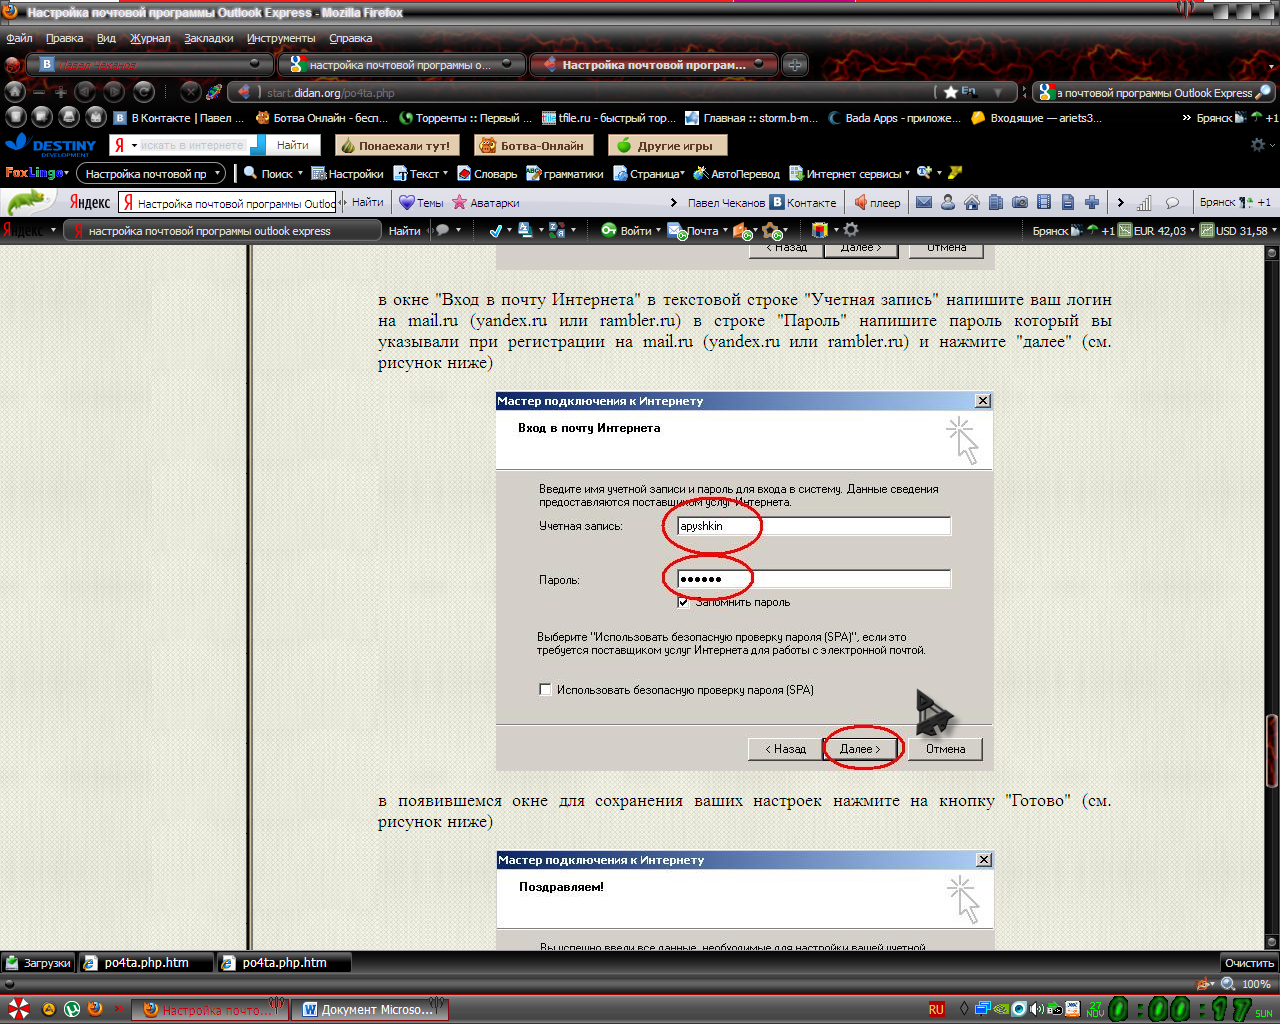Click Найти on Destiny Yandex search
Viewport: 1280px width, 1024px height.
(x=292, y=145)
